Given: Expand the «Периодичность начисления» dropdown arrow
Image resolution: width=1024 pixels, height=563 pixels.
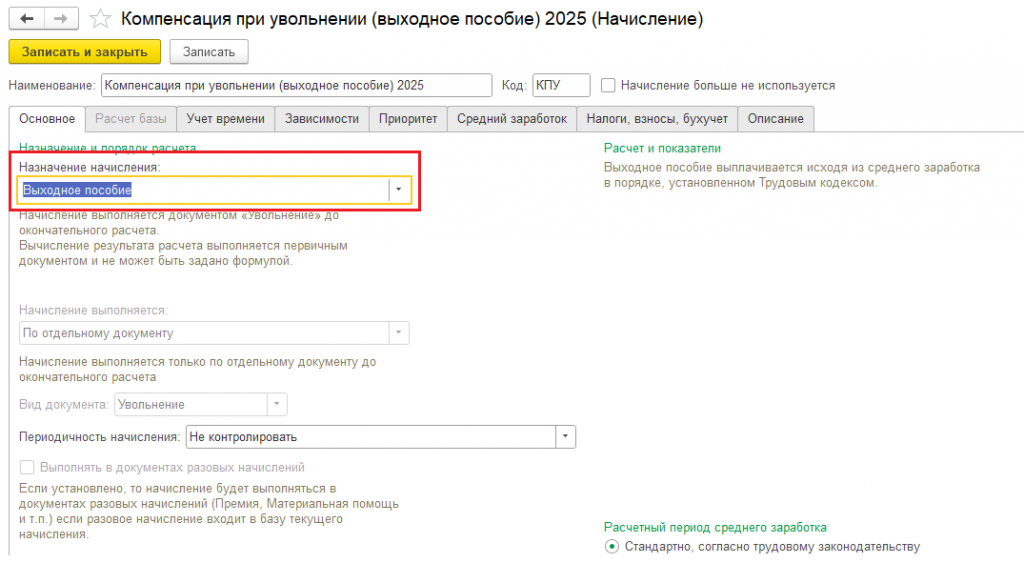Looking at the screenshot, I should pos(566,437).
